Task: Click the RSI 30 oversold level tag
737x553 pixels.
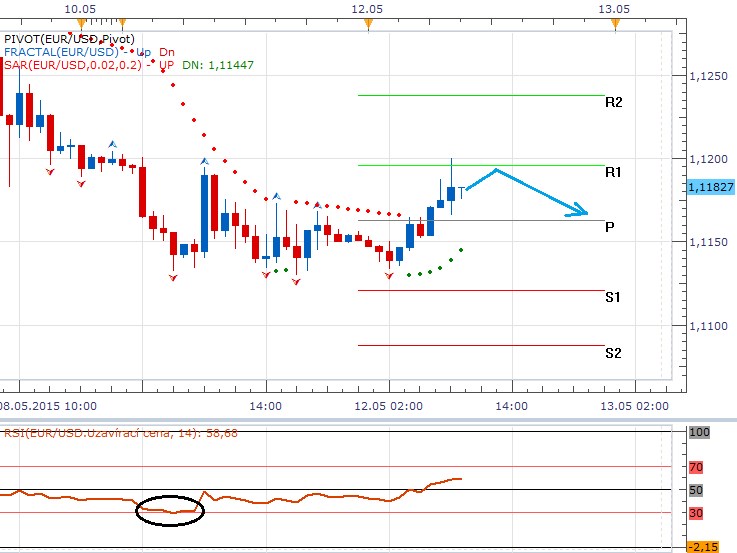Action: point(696,513)
